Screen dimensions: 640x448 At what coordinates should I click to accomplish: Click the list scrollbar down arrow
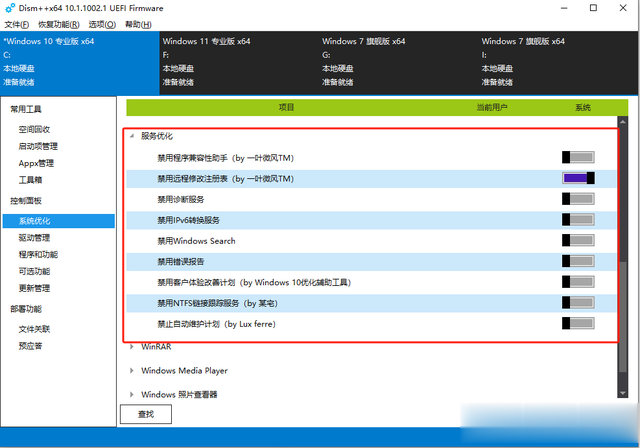[x=623, y=393]
